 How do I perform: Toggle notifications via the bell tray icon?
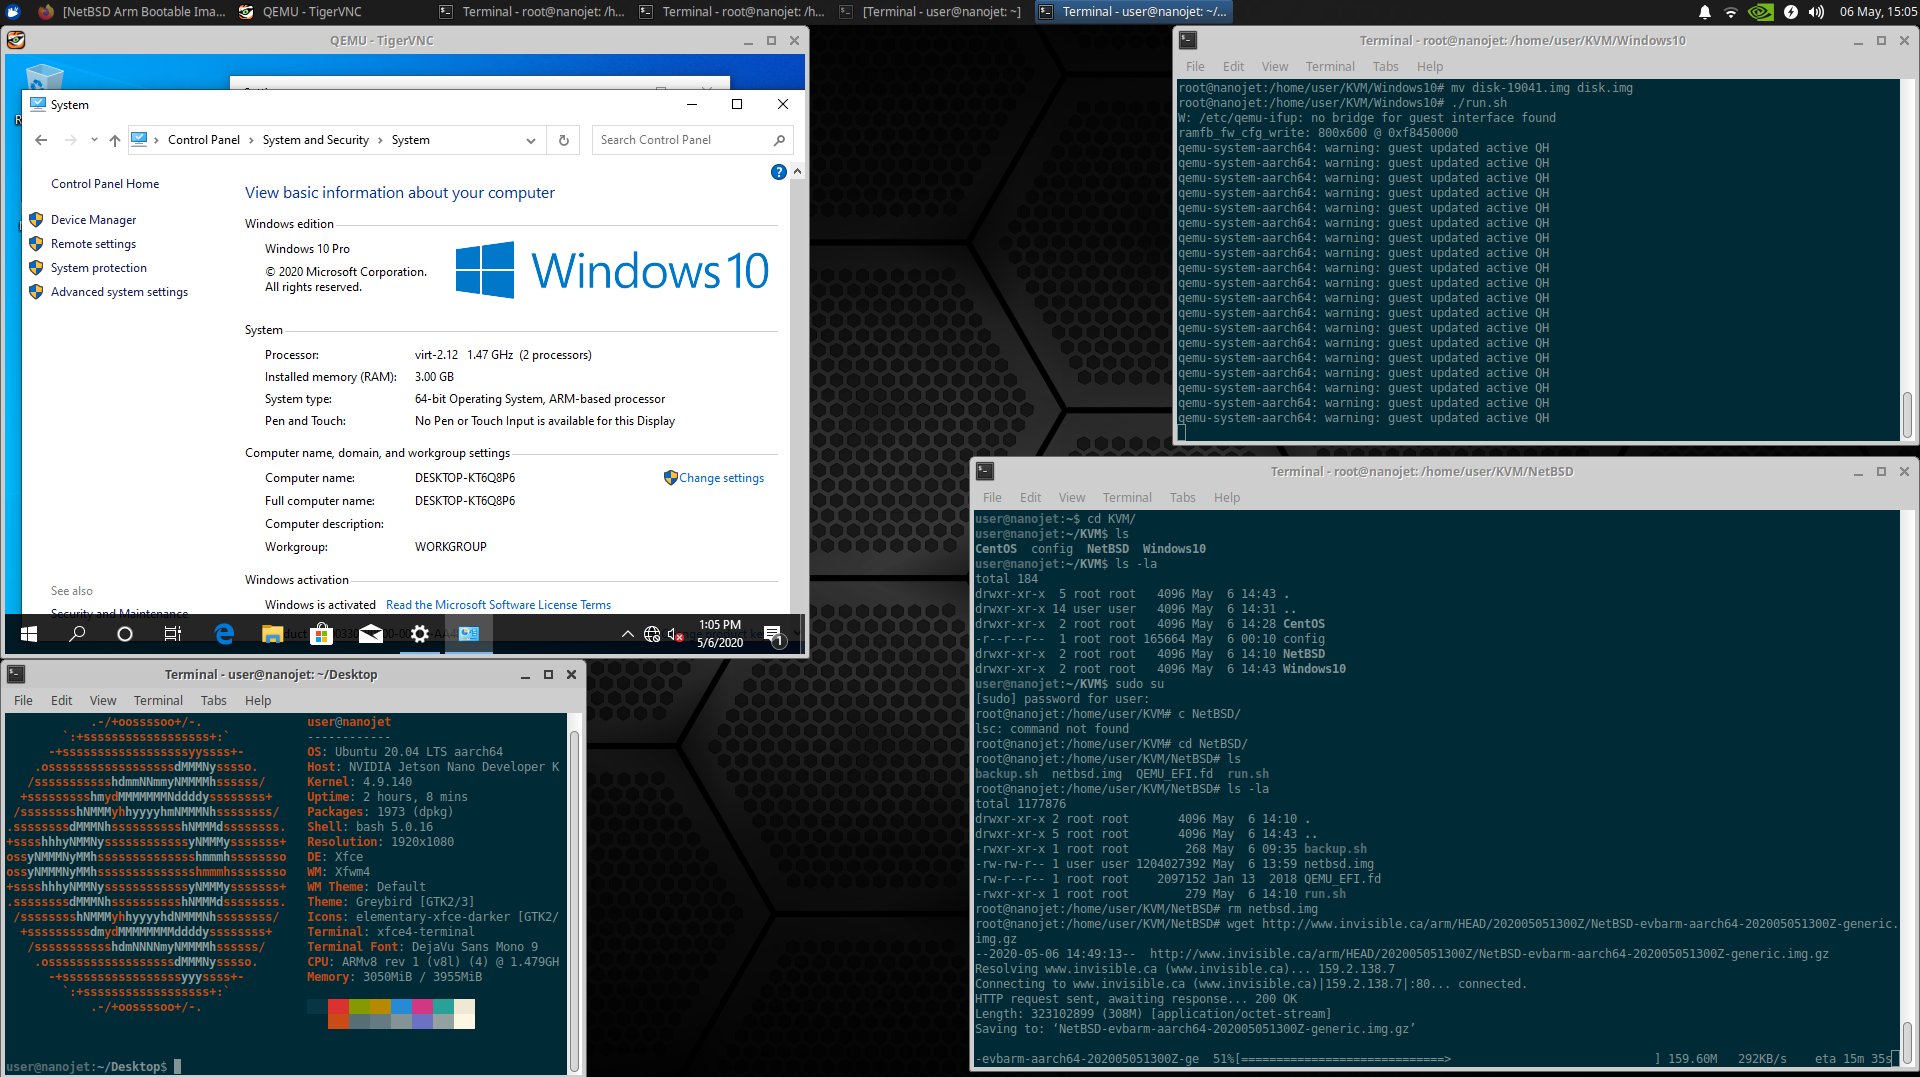1705,12
